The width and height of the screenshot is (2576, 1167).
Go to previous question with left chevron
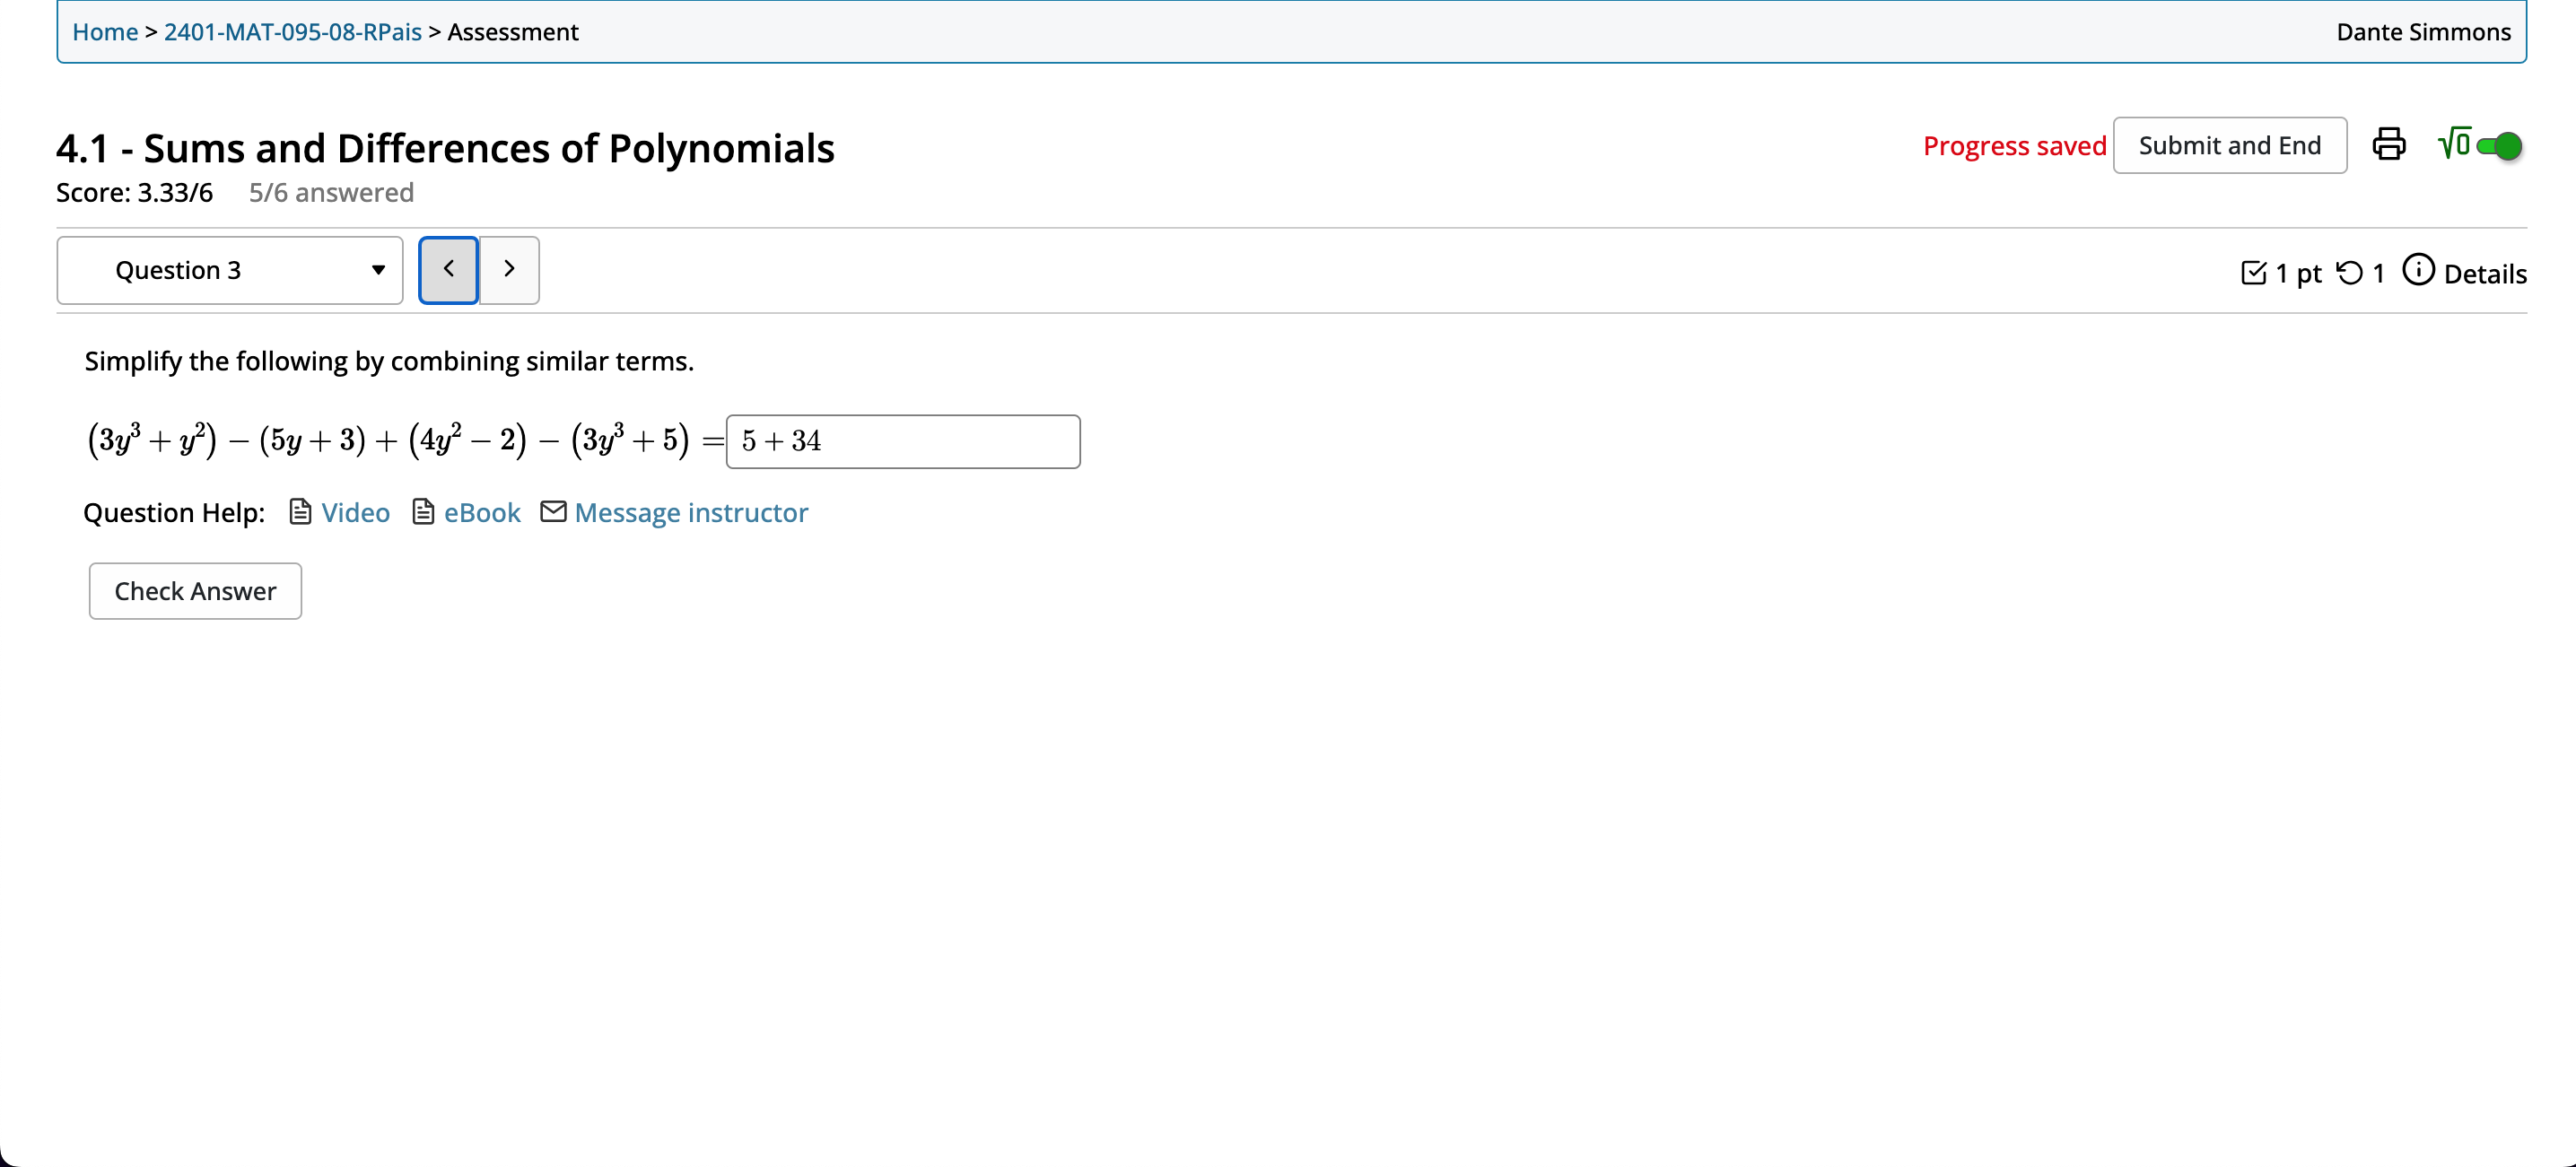click(448, 269)
